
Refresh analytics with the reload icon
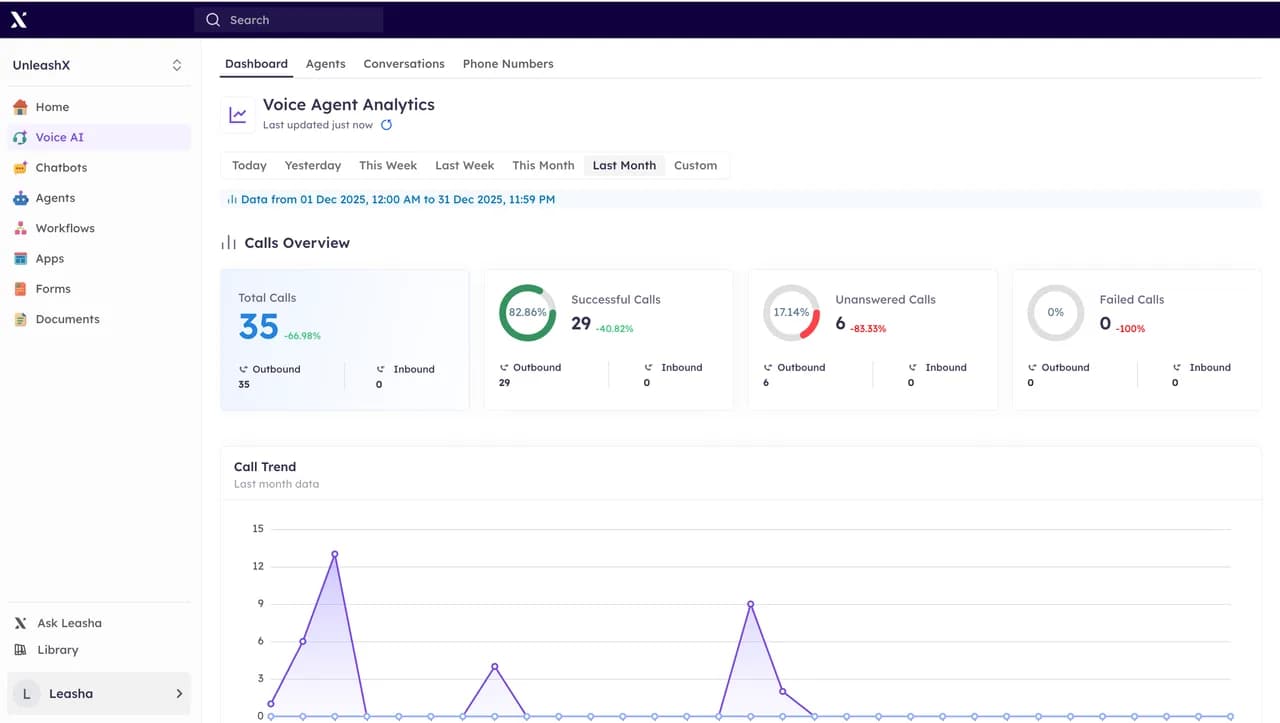[x=387, y=125]
